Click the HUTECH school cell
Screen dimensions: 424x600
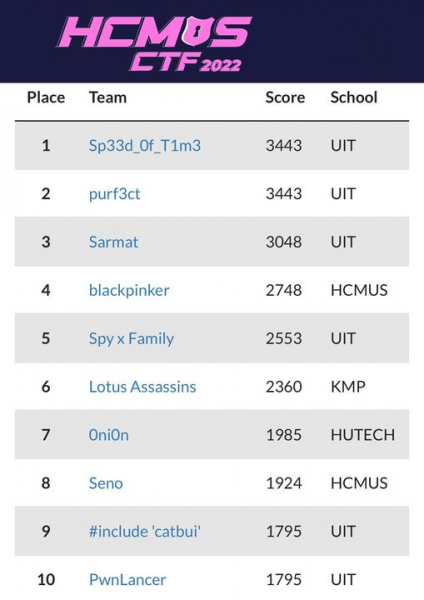point(363,435)
